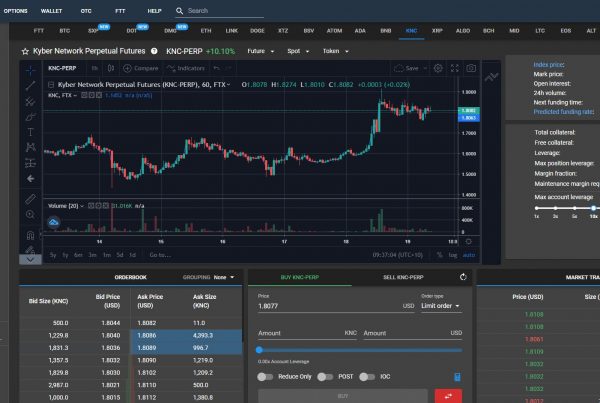Toggle the IOC switch
The width and height of the screenshot is (600, 403).
tap(367, 377)
